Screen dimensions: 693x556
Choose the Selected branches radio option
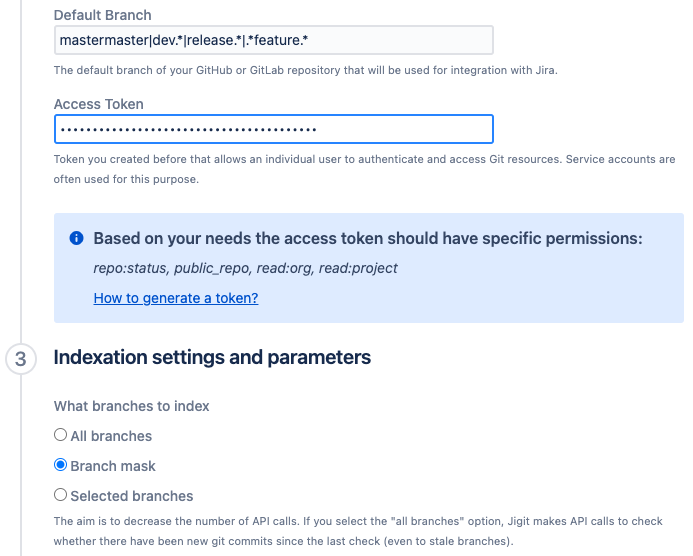click(60, 495)
